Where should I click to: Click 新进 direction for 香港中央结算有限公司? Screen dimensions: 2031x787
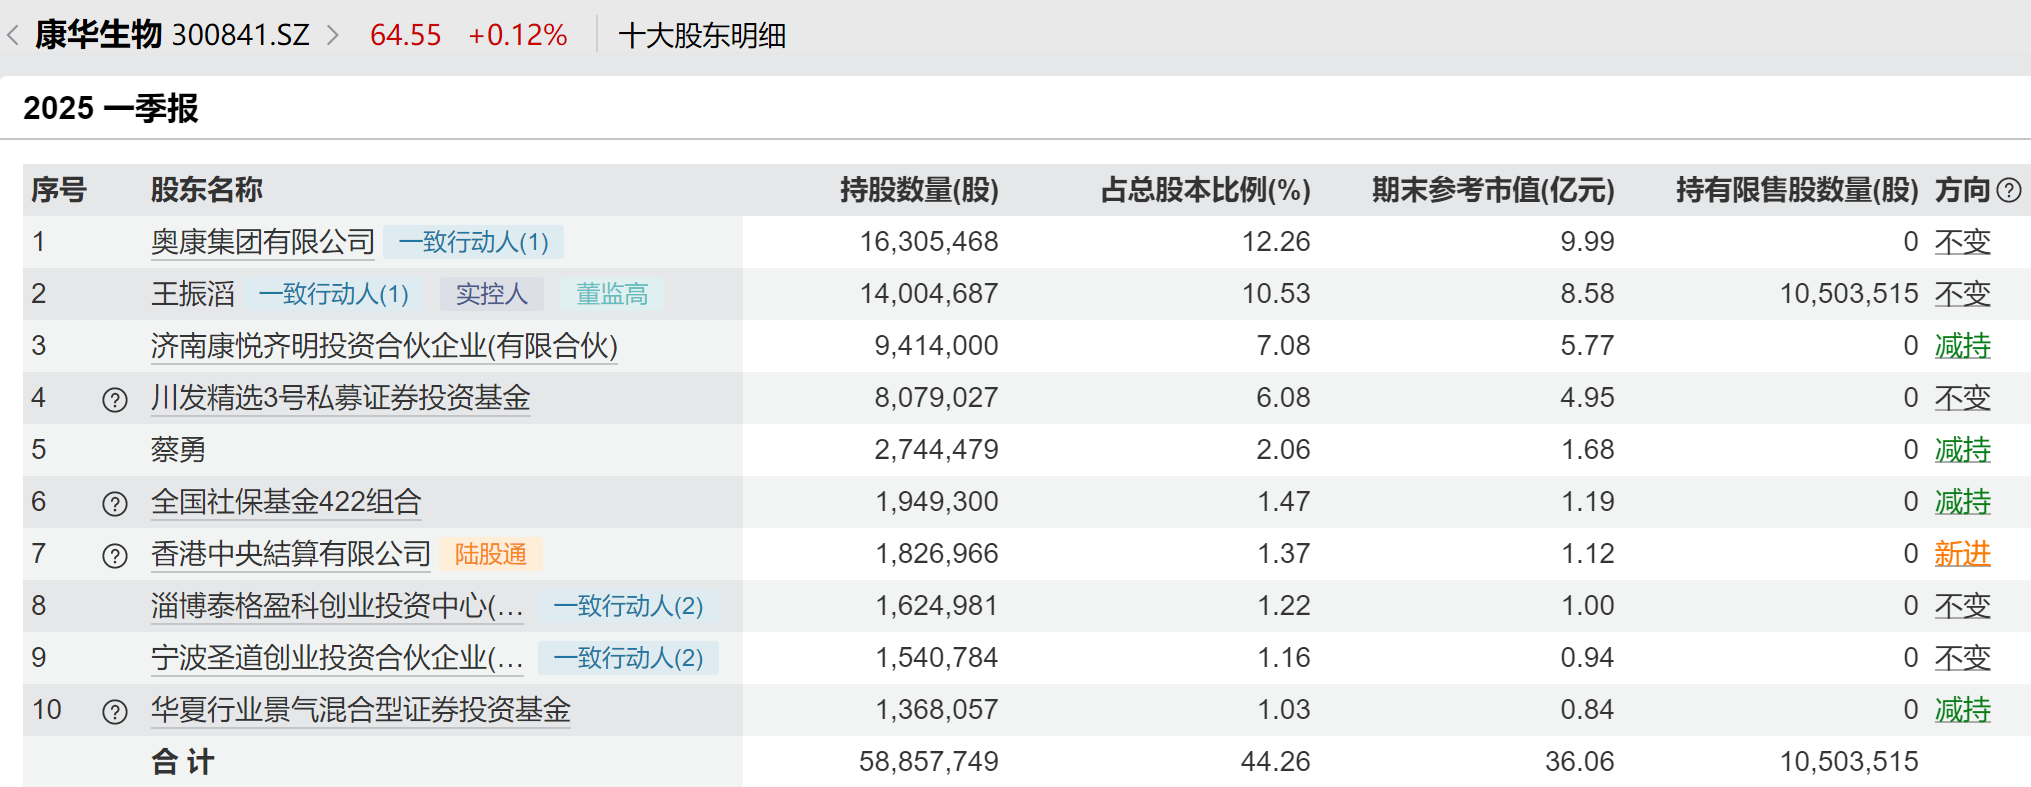point(1962,554)
